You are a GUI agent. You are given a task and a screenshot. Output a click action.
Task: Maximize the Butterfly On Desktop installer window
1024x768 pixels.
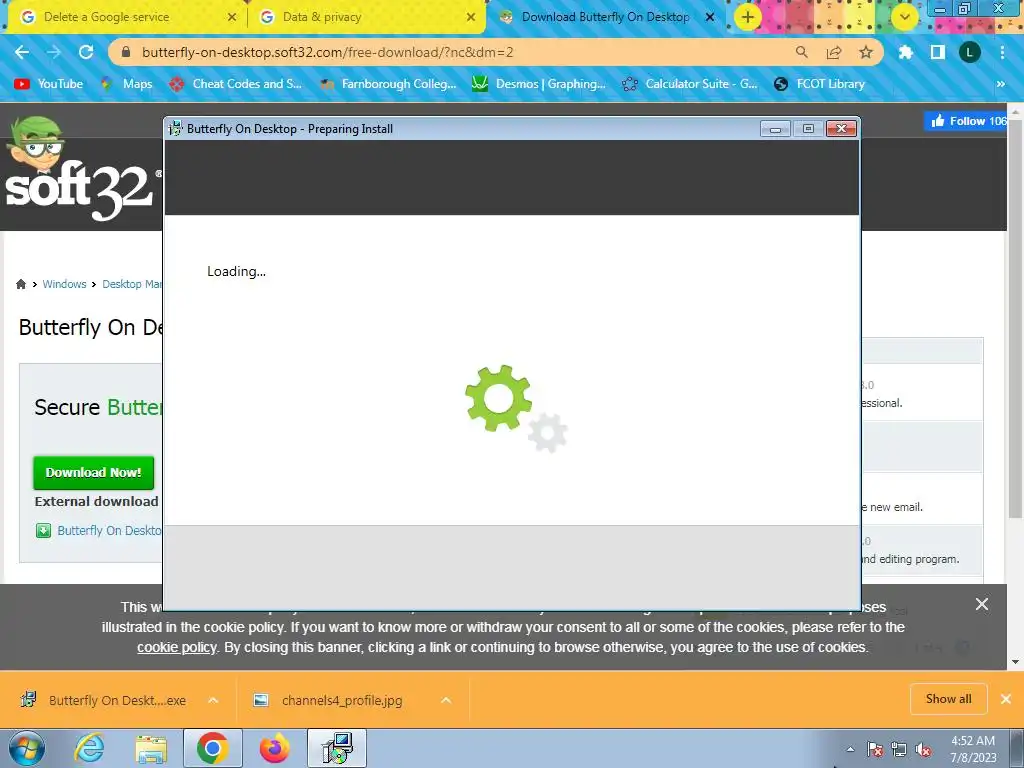pyautogui.click(x=808, y=129)
